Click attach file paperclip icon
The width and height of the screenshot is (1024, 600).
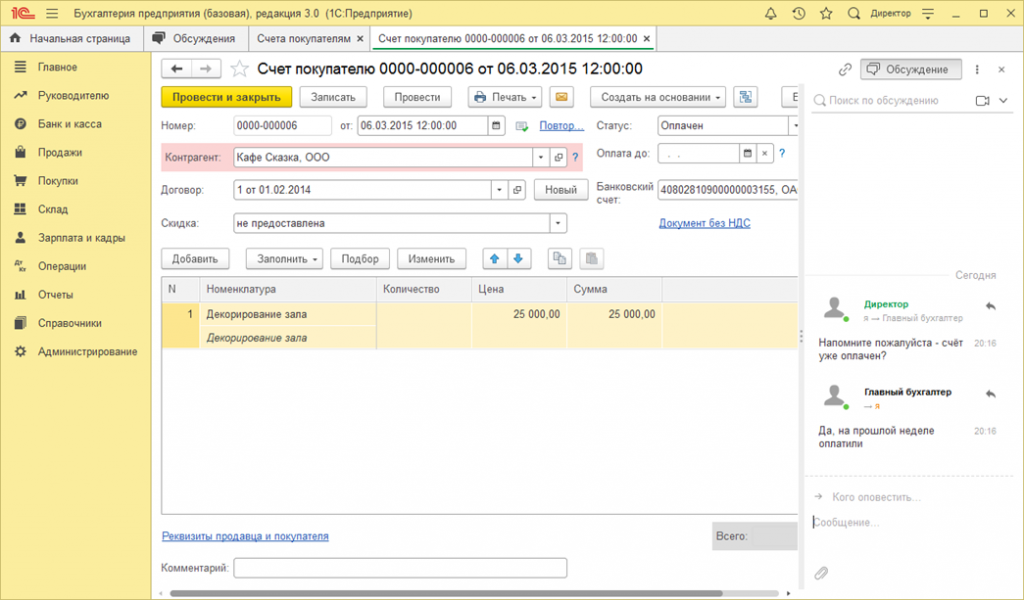point(821,573)
